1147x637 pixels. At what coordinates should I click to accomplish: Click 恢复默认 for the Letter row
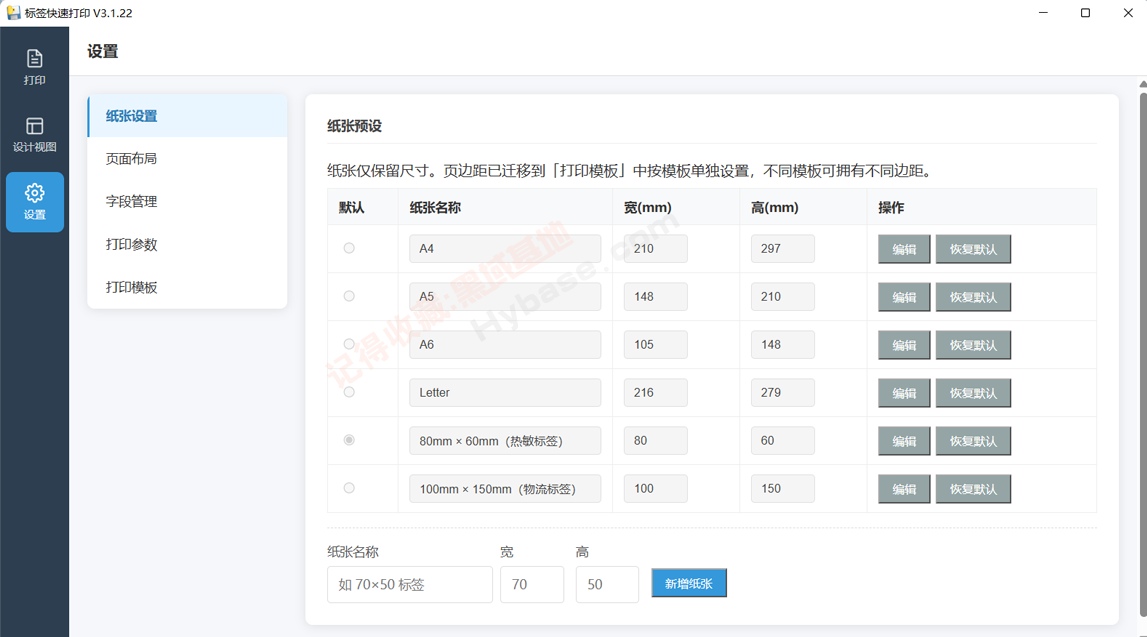tap(973, 393)
